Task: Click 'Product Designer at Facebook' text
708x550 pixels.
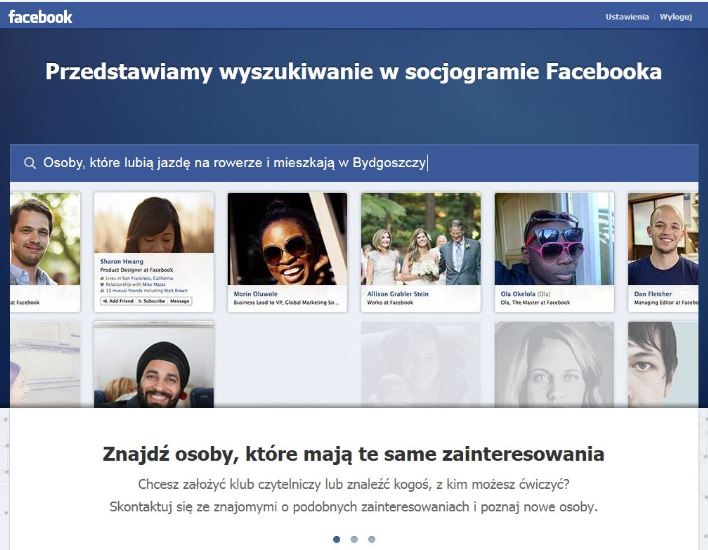Action: click(137, 270)
